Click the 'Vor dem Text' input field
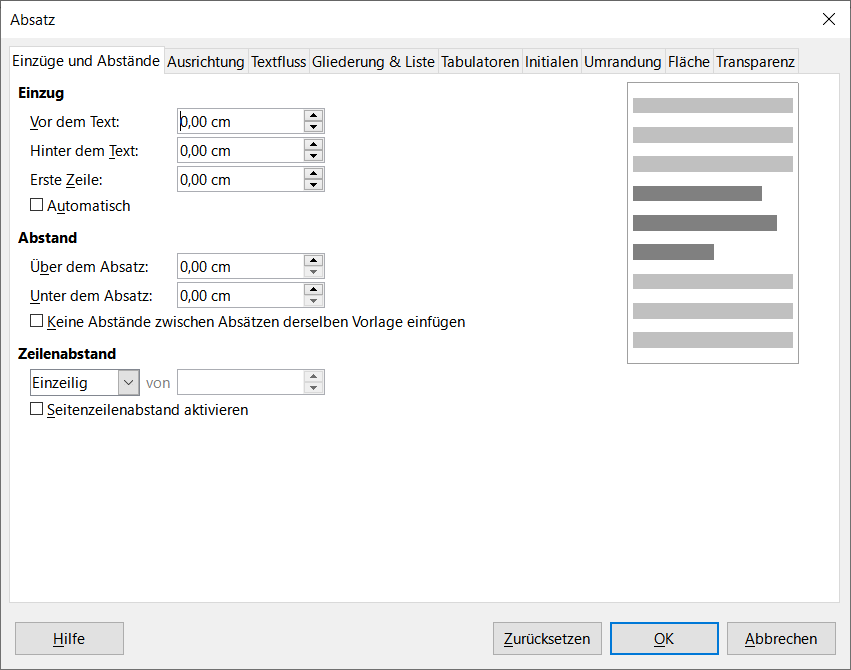 [x=240, y=122]
